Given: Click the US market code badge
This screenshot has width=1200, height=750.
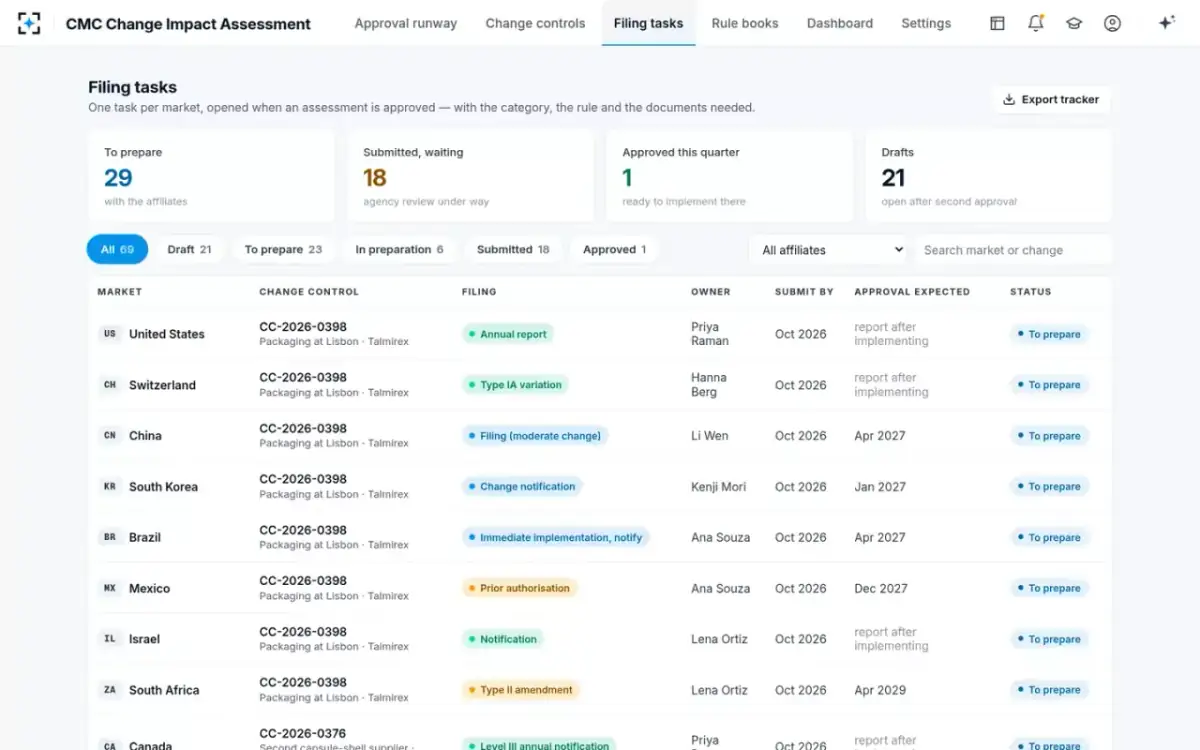Looking at the screenshot, I should point(110,334).
